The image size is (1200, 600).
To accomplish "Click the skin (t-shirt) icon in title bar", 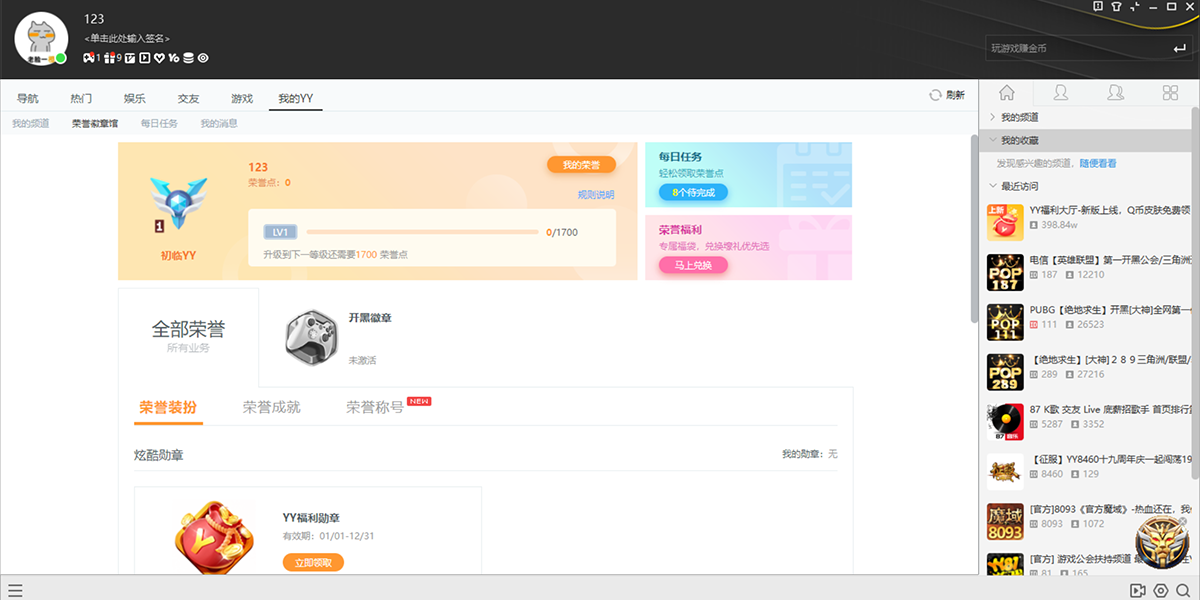I will tap(1116, 7).
